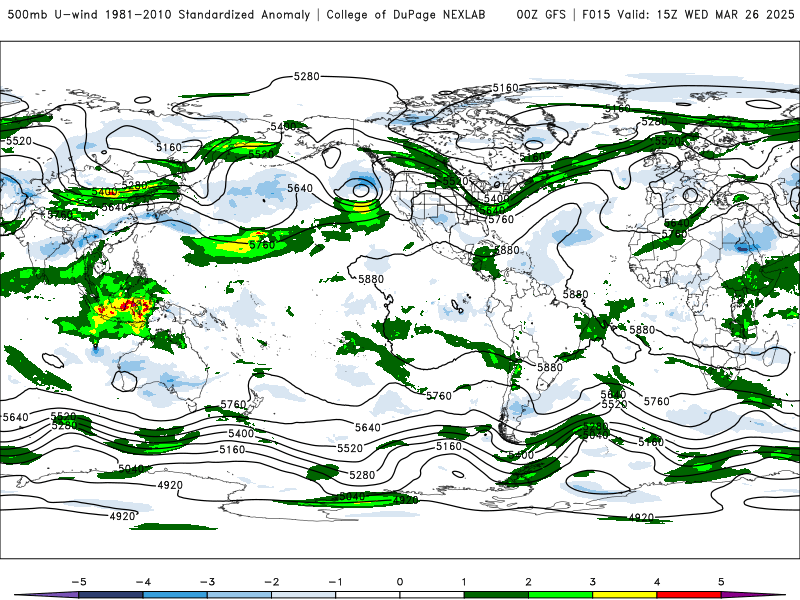Click the 5280 contour label over the Arctic

pyautogui.click(x=307, y=76)
